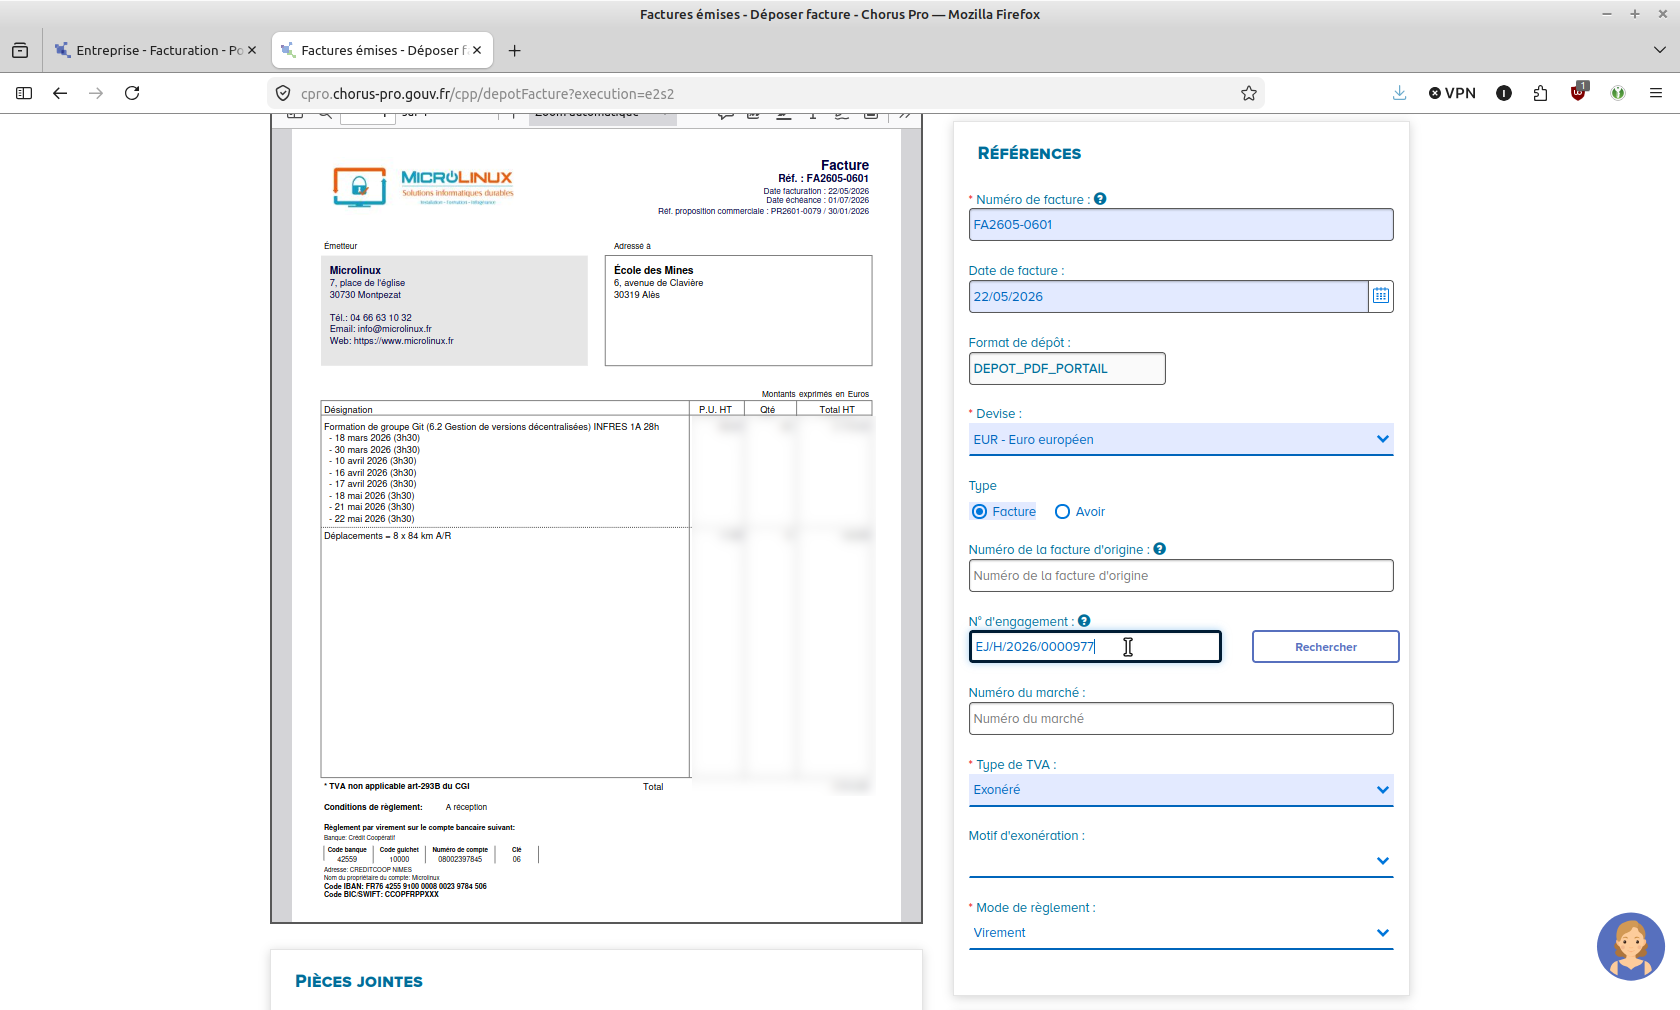Image resolution: width=1680 pixels, height=1010 pixels.
Task: Open the Mode de règlement dropdown
Action: 1181,933
